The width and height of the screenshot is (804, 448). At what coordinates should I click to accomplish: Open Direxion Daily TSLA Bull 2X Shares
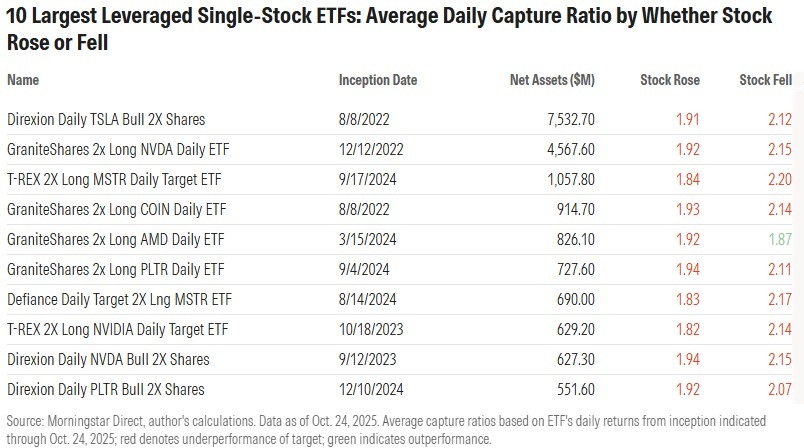pyautogui.click(x=105, y=119)
